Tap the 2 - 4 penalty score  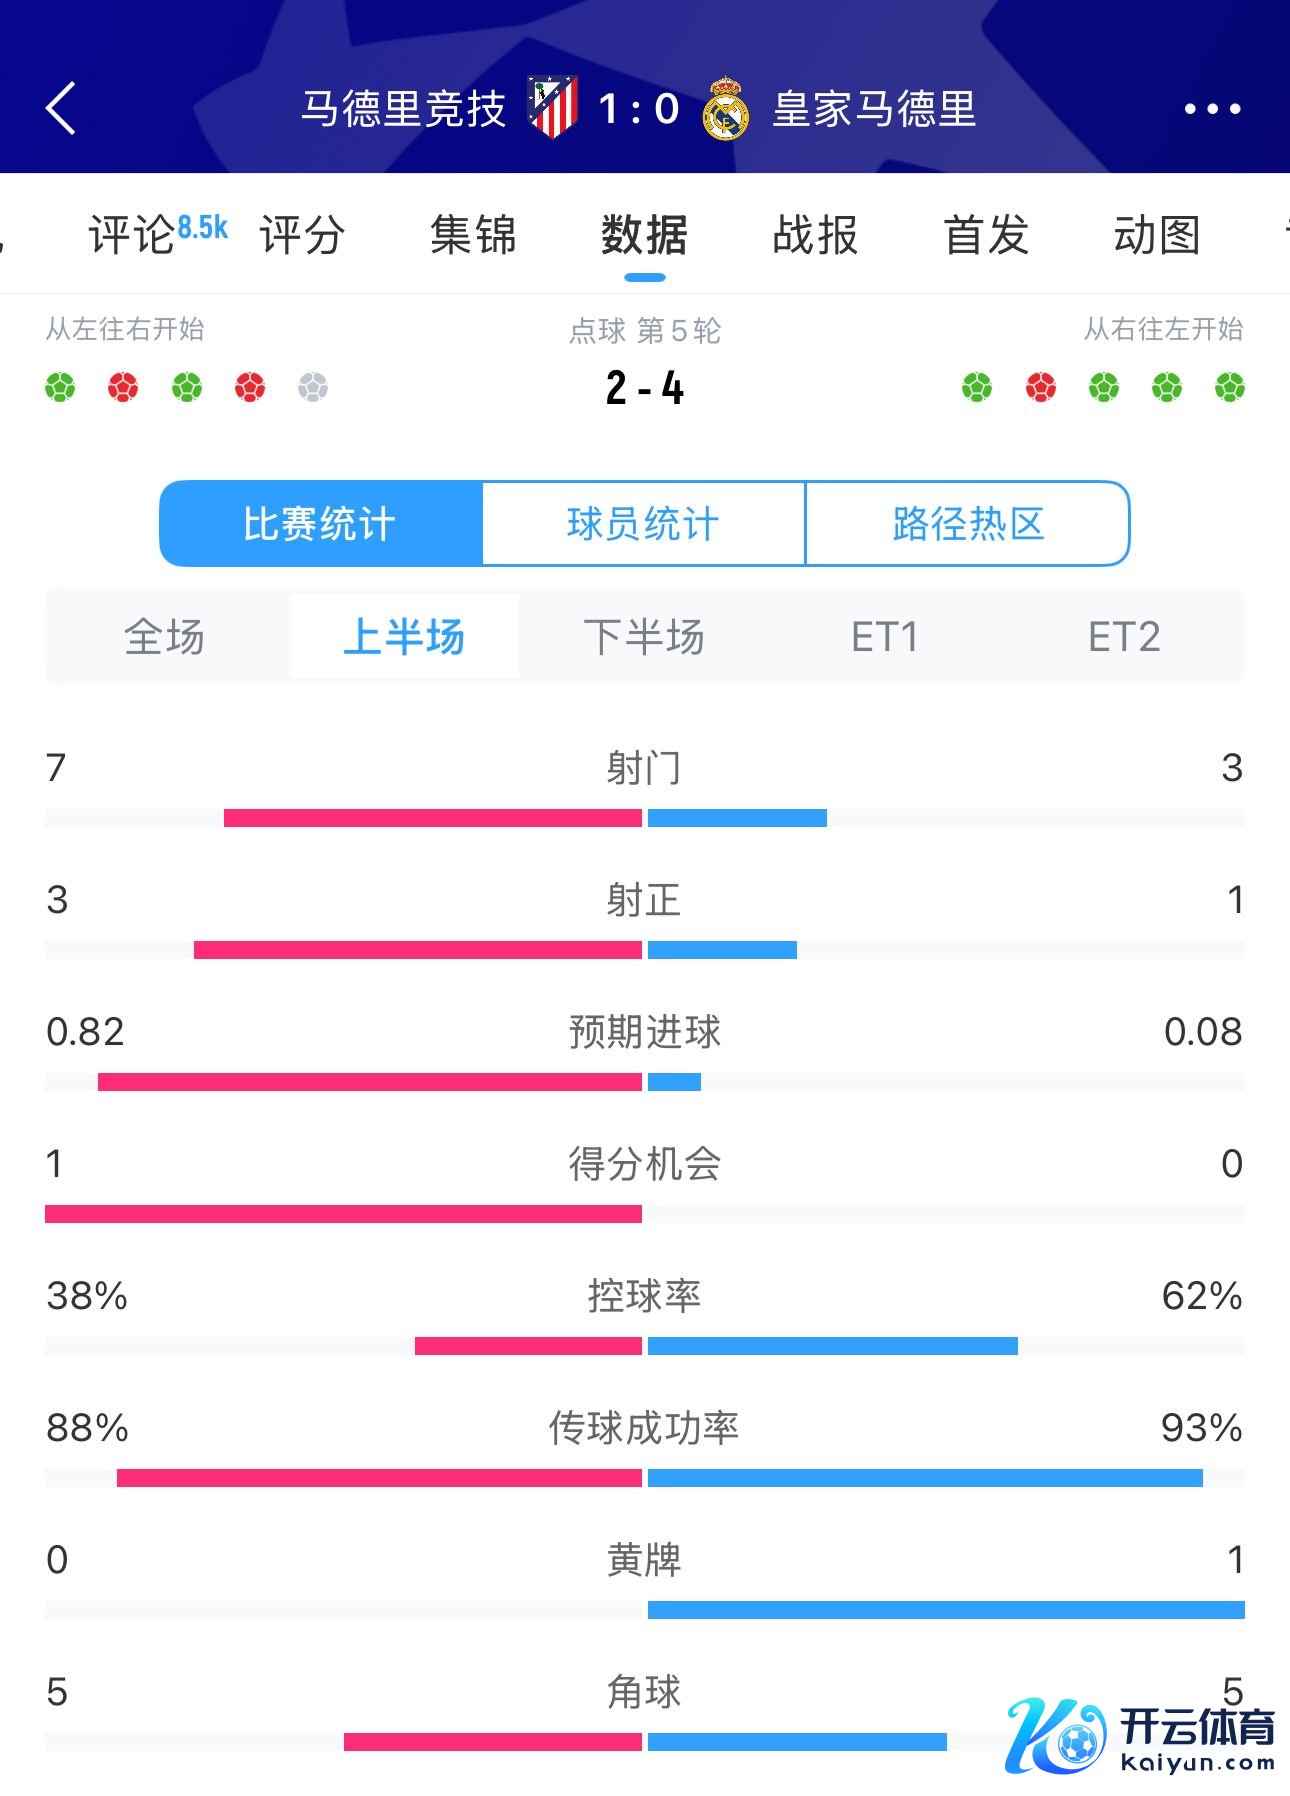645,388
